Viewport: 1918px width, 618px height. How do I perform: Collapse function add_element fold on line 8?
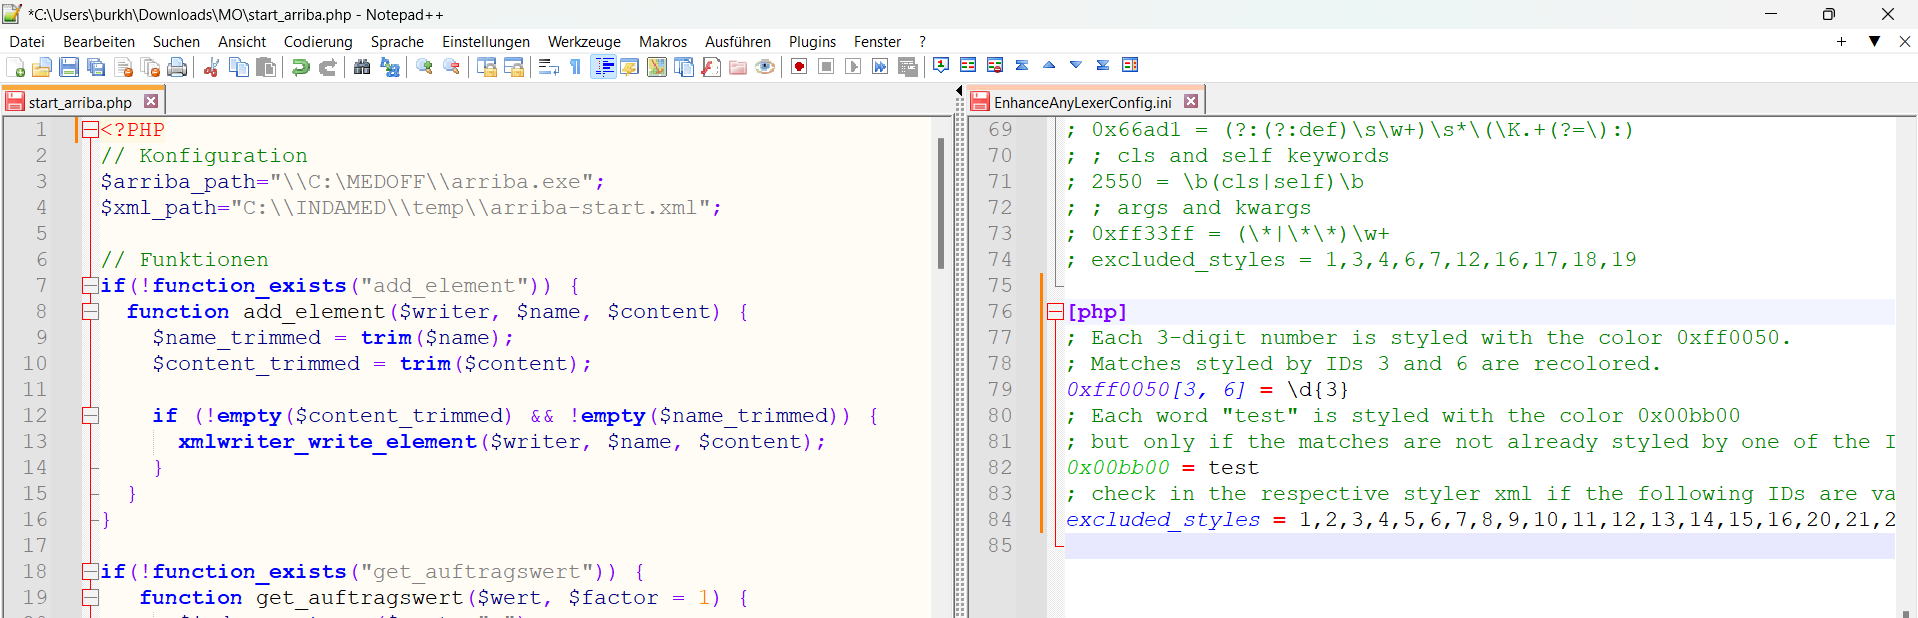click(90, 311)
